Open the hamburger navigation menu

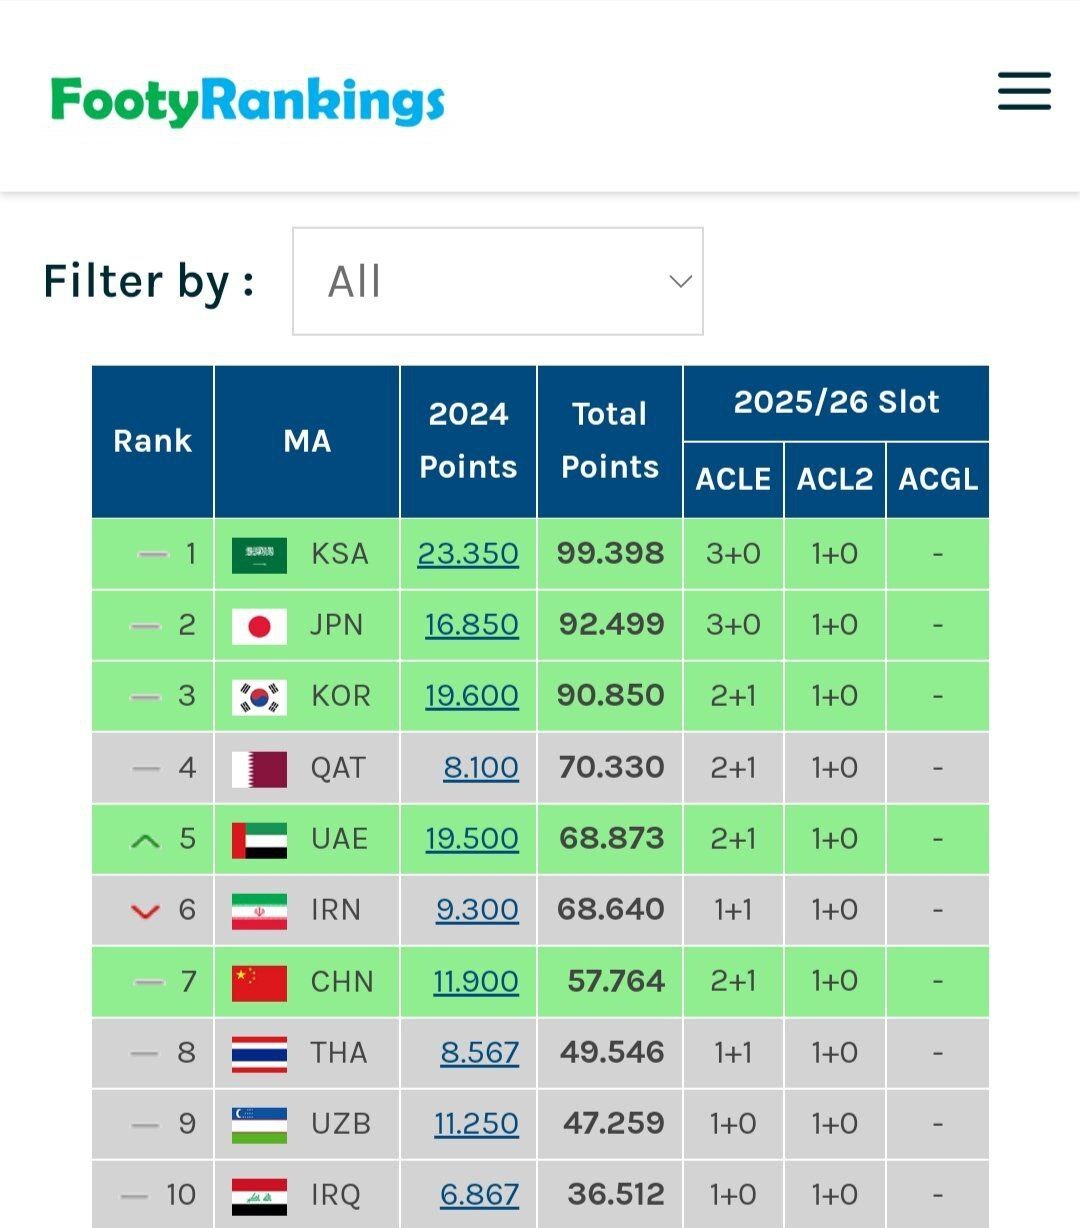coord(1023,91)
